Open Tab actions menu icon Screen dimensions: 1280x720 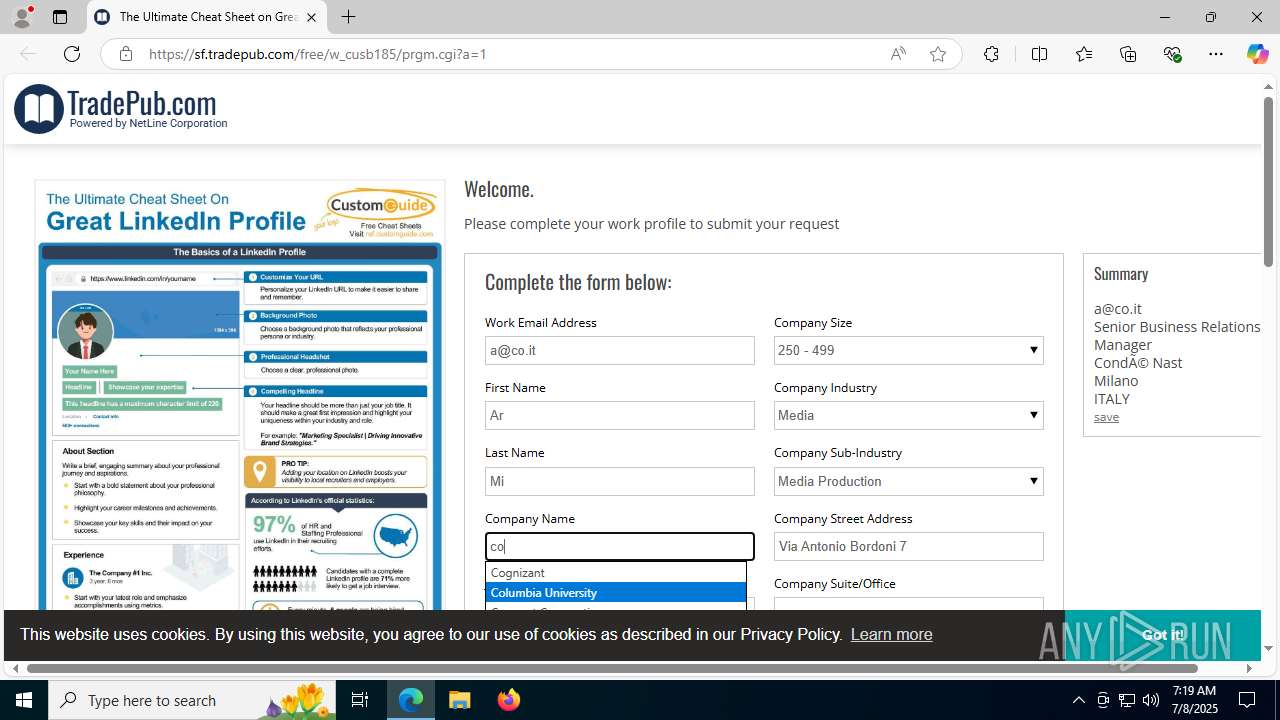click(x=60, y=17)
